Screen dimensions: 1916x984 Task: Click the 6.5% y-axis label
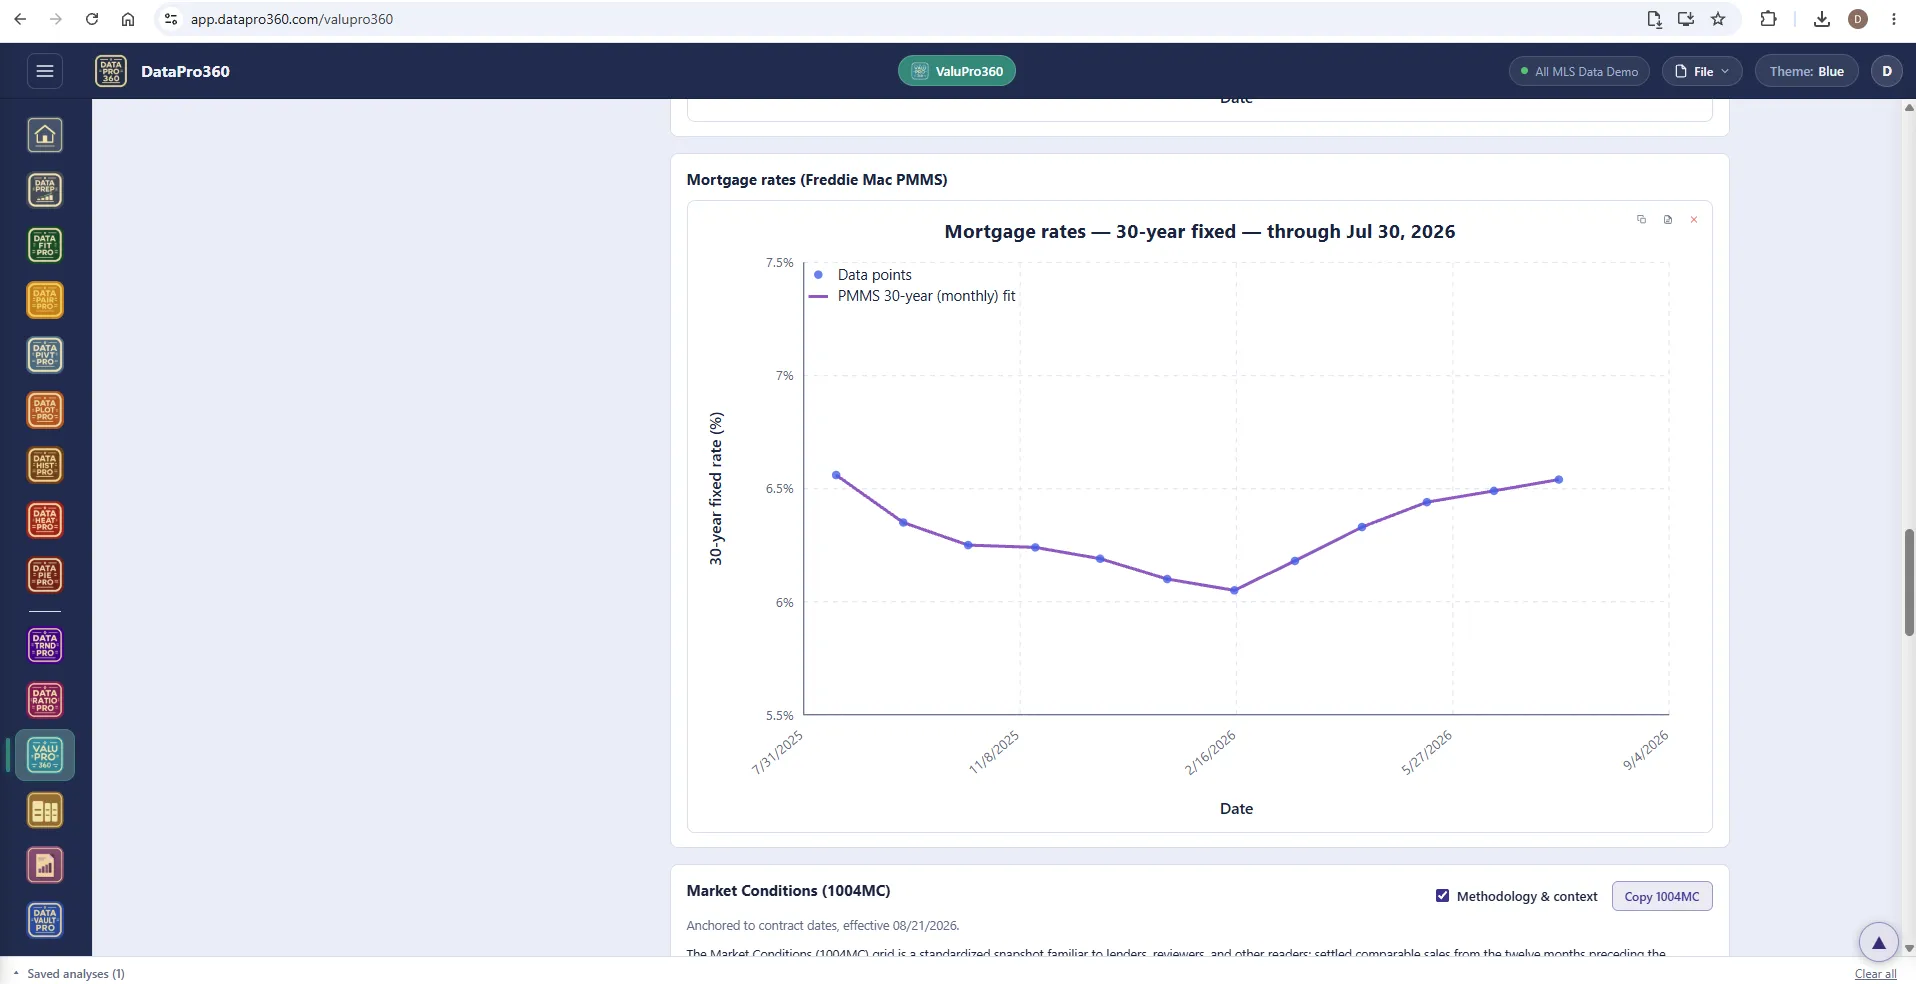pos(779,489)
